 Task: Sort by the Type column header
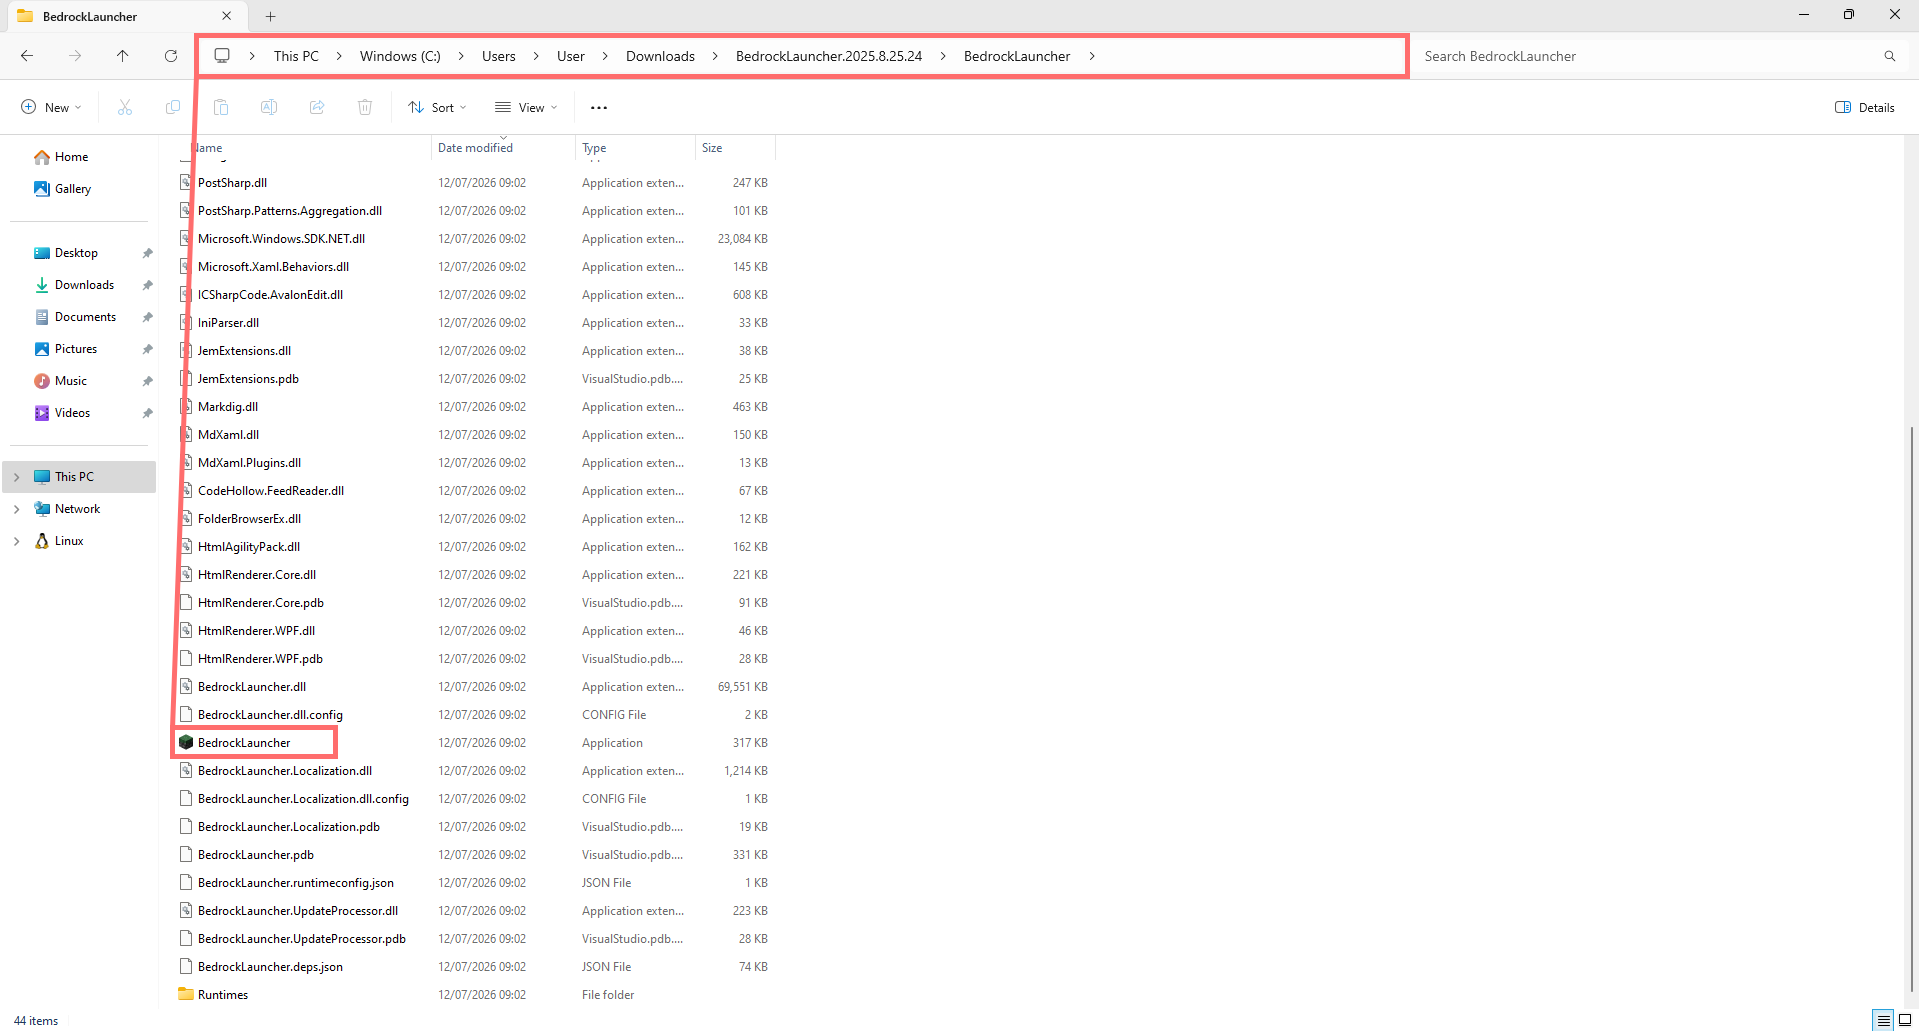(x=635, y=148)
